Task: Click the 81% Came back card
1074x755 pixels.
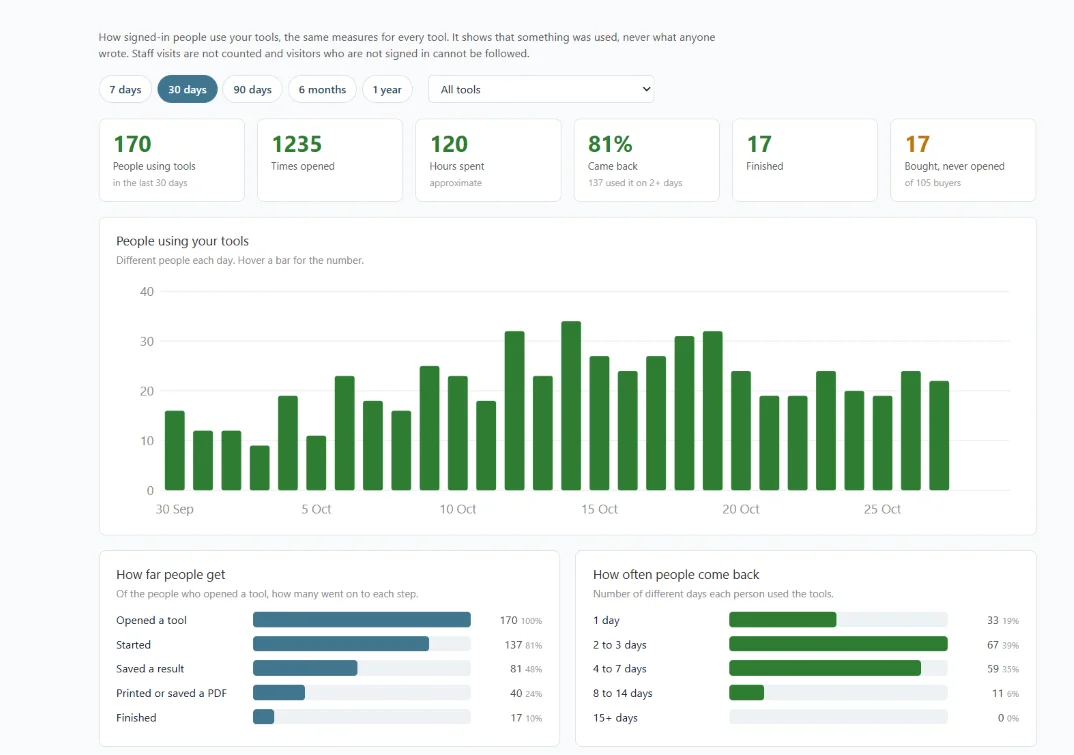Action: pos(647,160)
